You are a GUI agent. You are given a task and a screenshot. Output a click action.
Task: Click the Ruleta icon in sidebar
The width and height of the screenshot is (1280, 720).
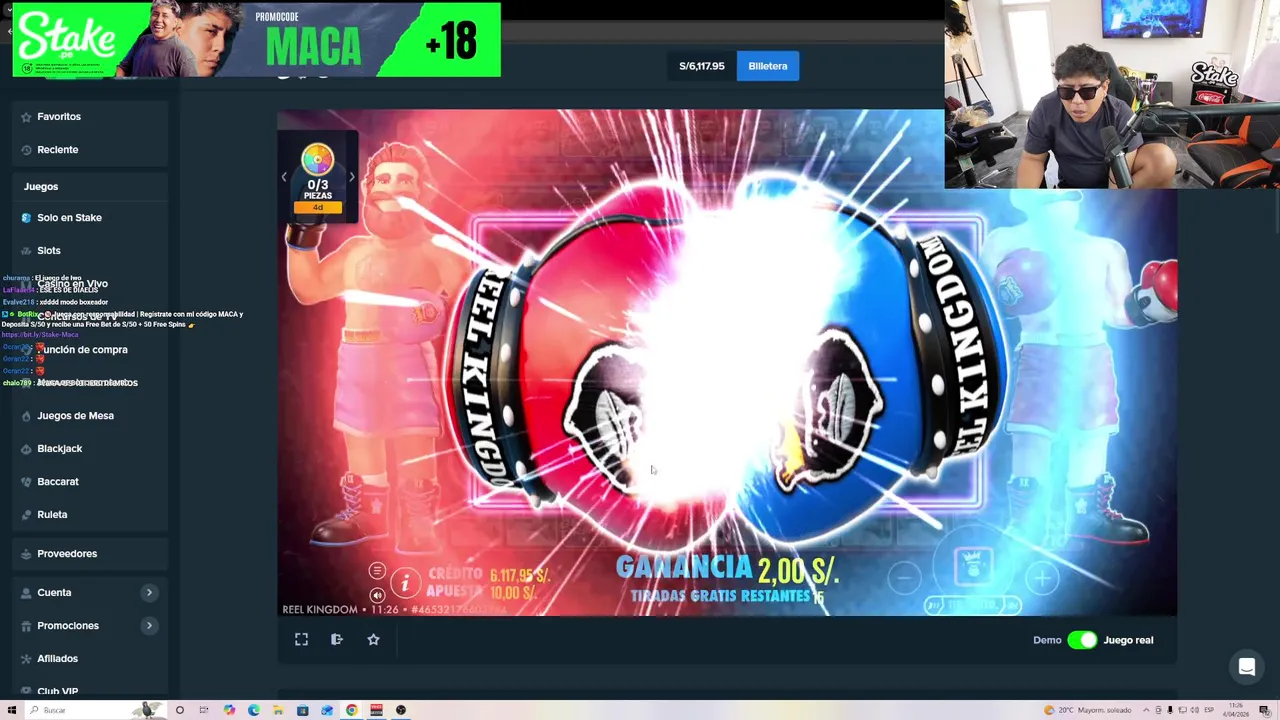26,515
